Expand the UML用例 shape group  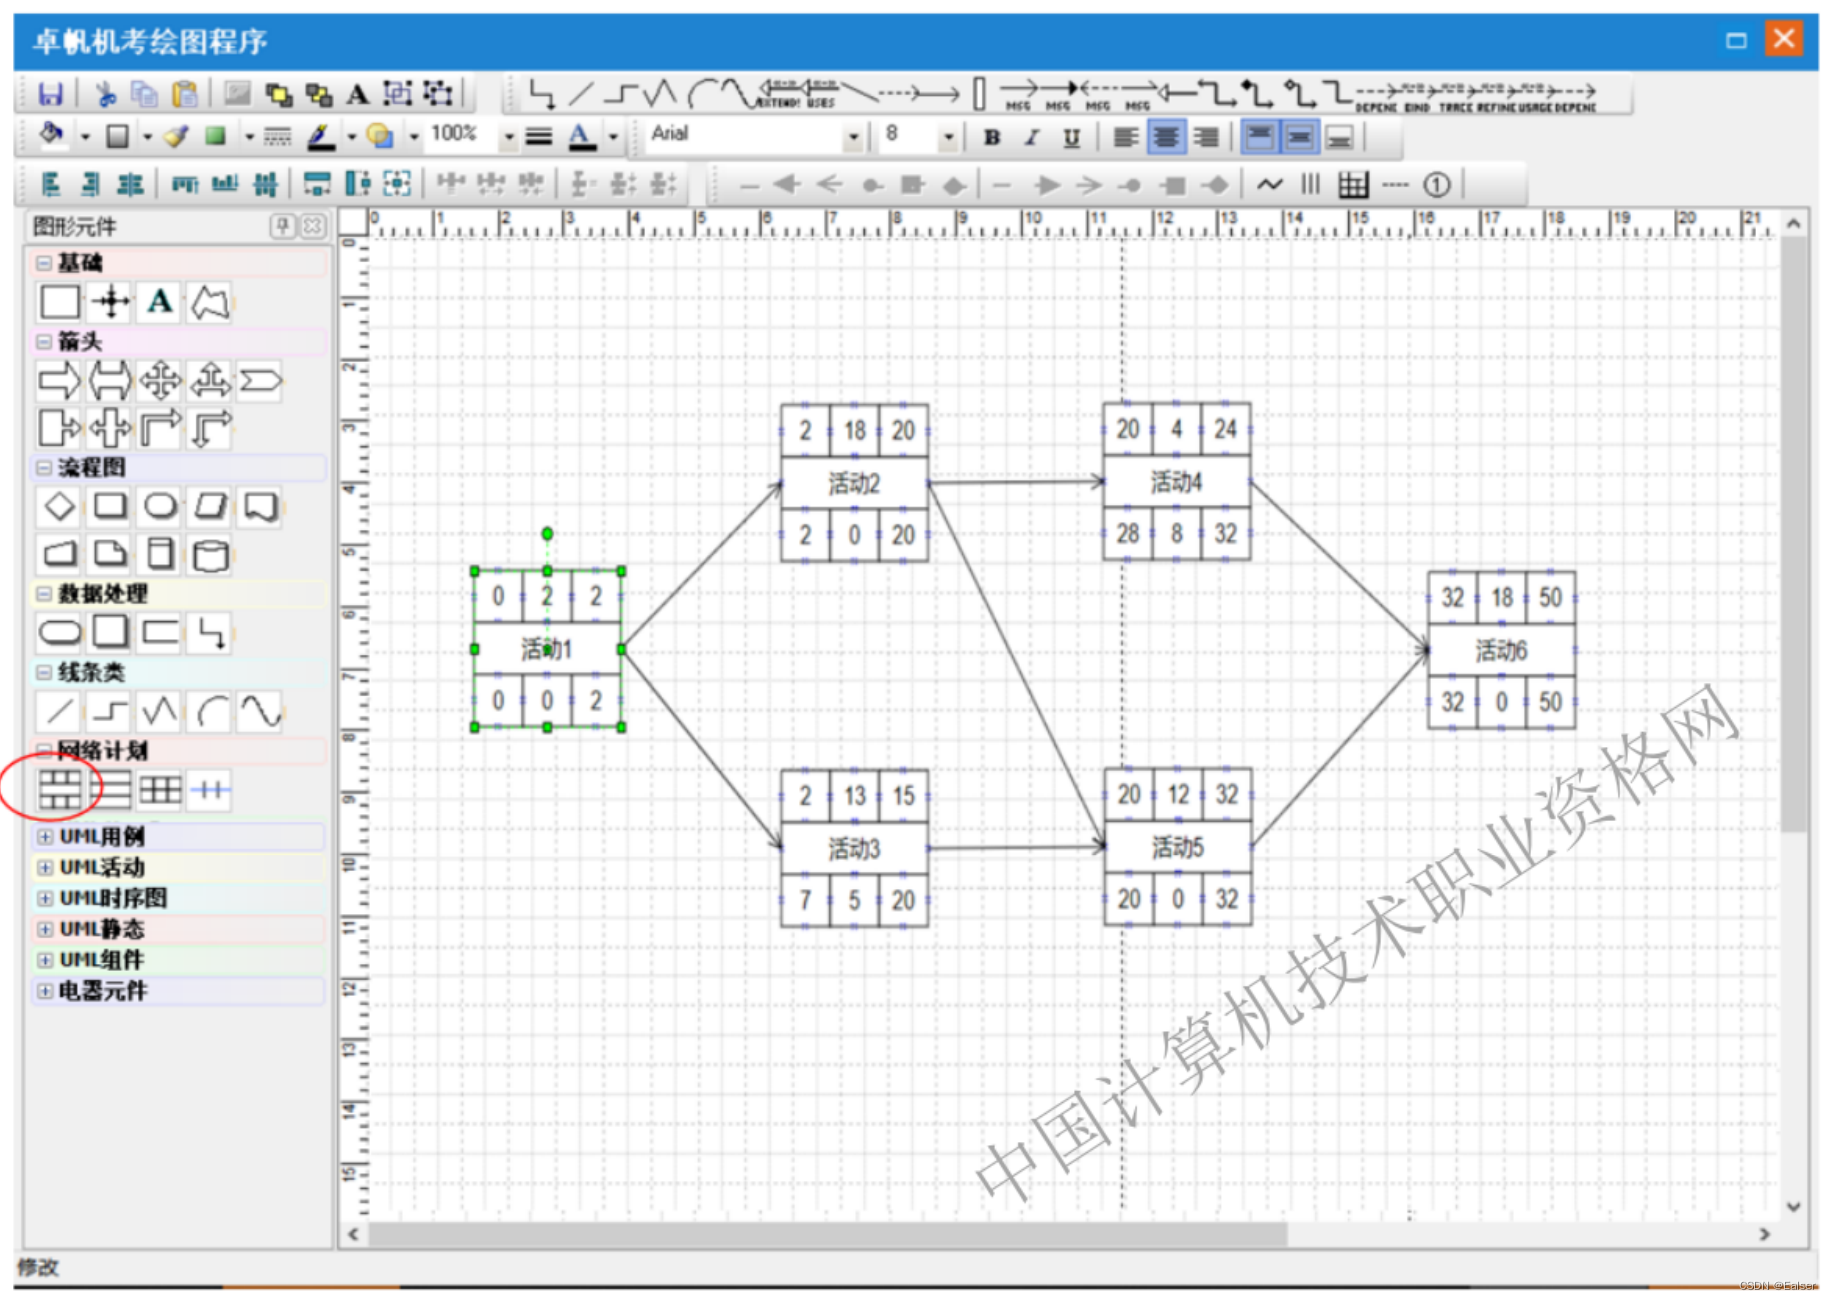(45, 836)
